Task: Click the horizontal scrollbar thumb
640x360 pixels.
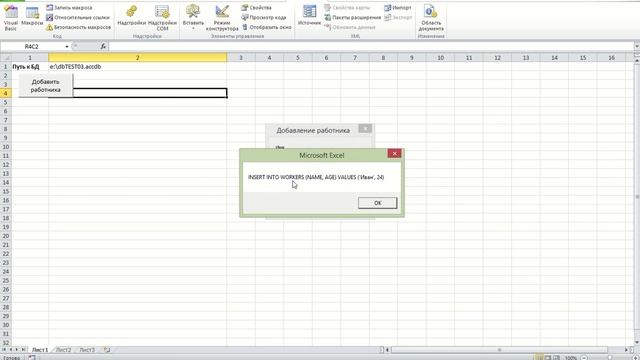Action: pos(499,350)
